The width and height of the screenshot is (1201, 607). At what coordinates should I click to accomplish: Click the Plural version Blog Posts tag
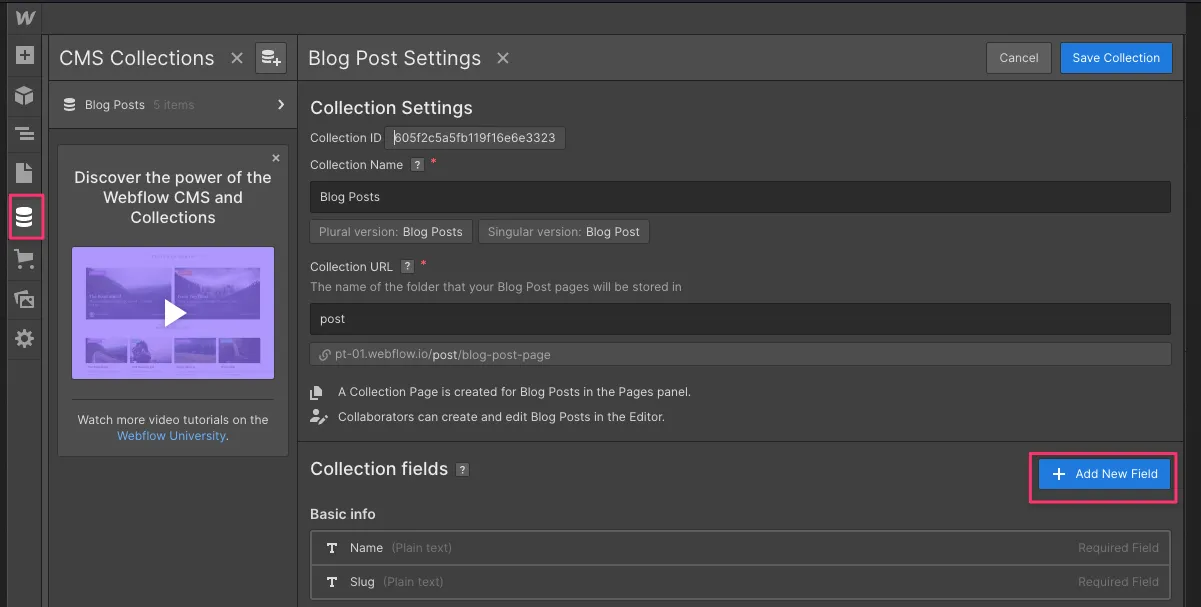(x=391, y=231)
